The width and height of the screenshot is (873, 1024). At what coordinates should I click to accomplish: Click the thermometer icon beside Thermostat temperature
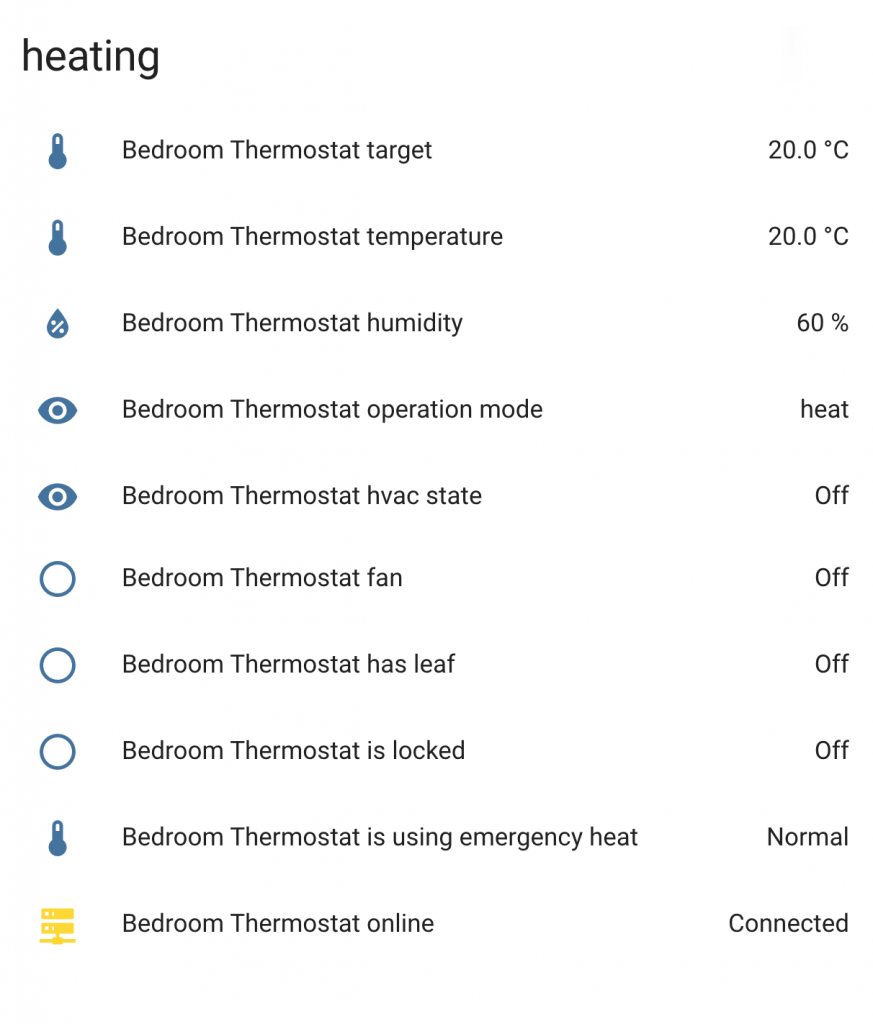coord(58,237)
